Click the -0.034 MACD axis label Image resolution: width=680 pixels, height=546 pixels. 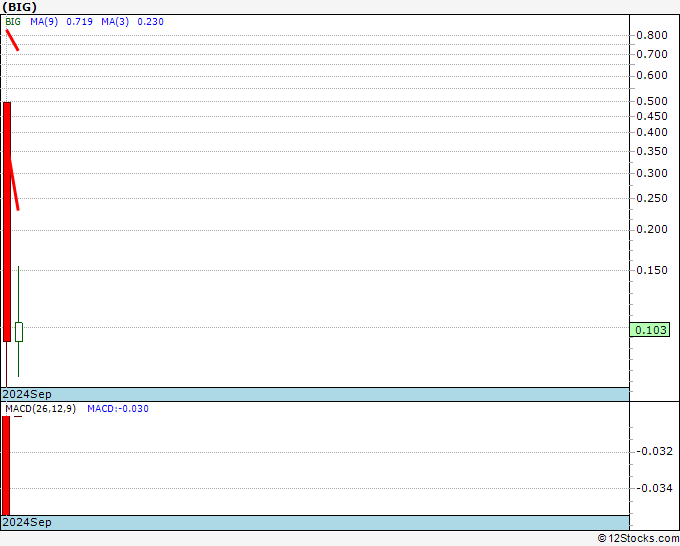point(655,488)
